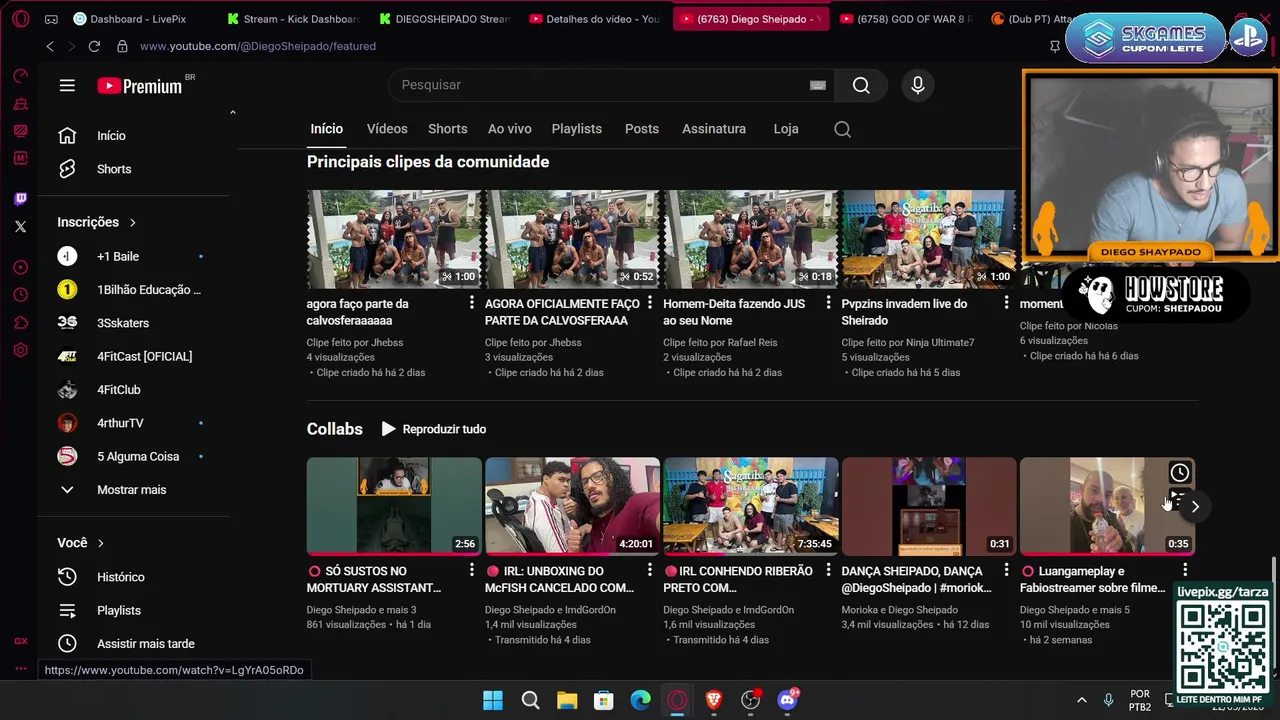Go back in browser history
Screen dimensions: 1280x720
click(x=50, y=46)
